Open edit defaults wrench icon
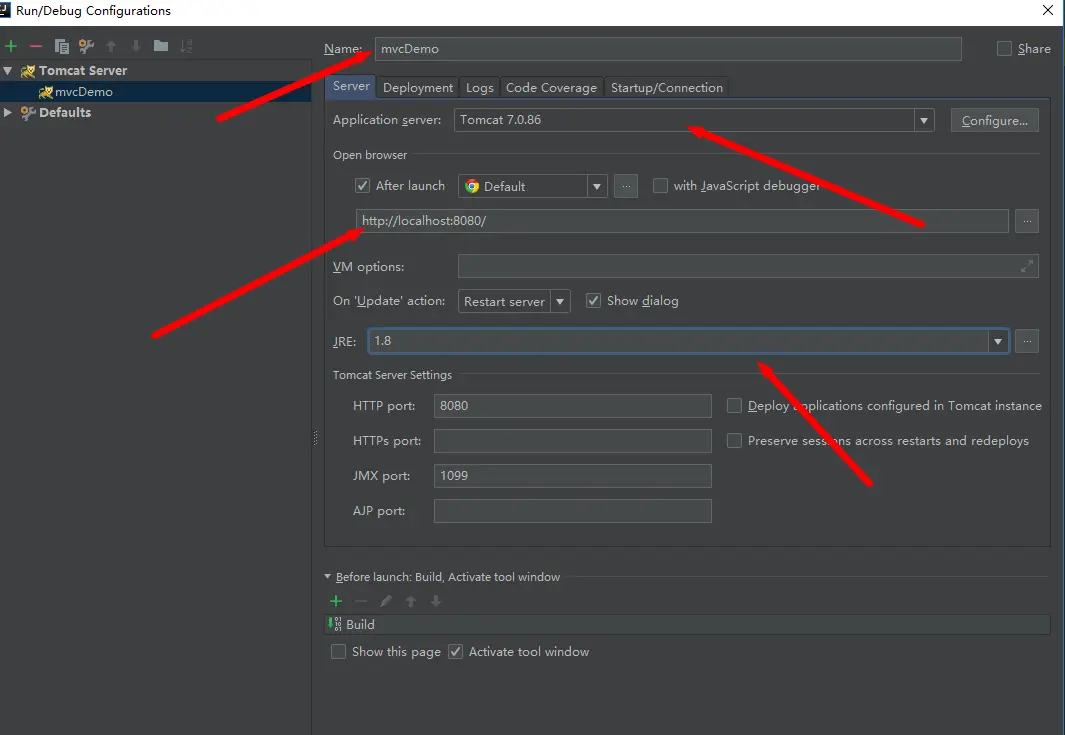 click(86, 46)
